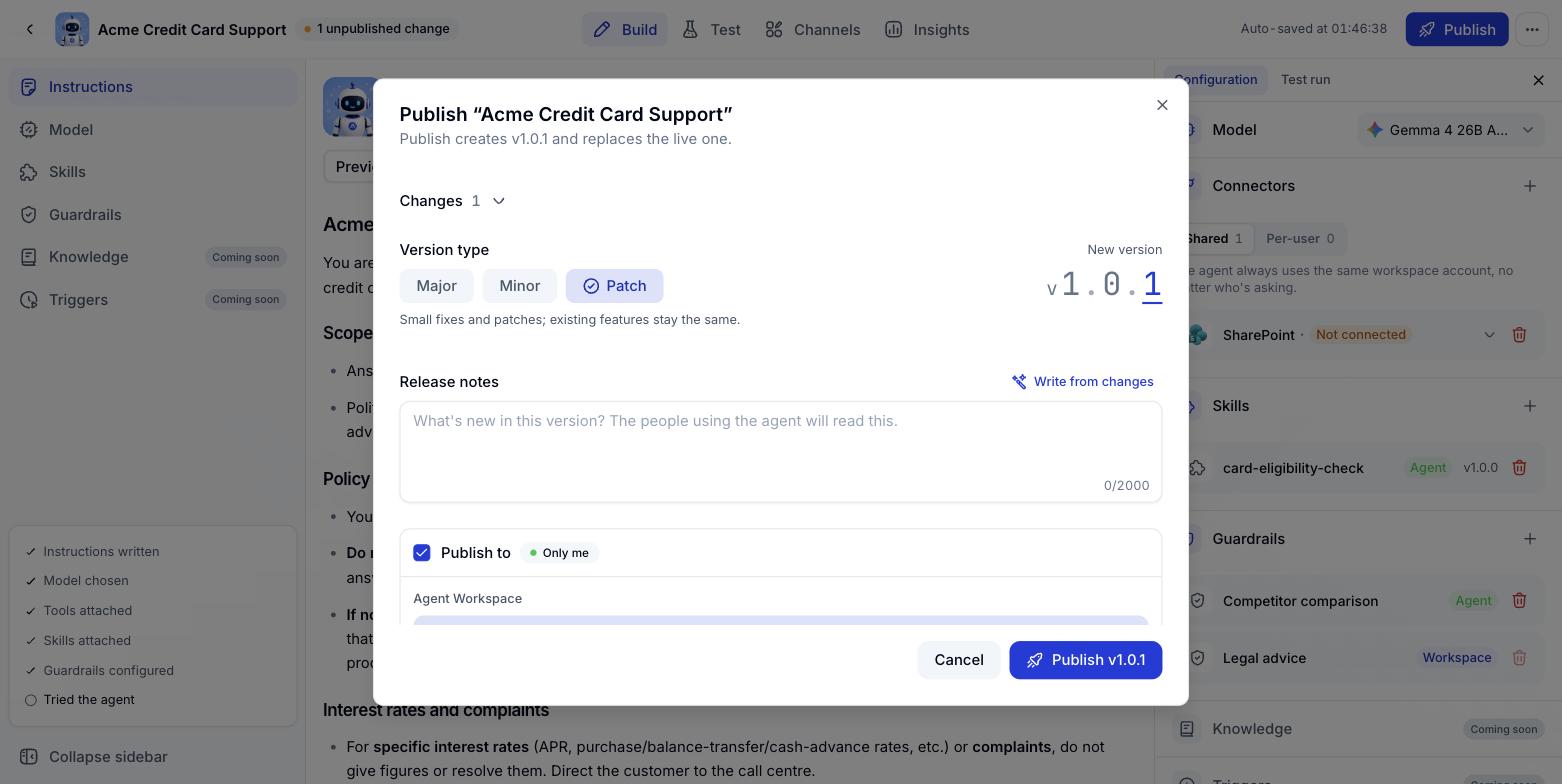Screen dimensions: 1562x784
Task: Click the back arrow next to agent avatar
Action: tap(30, 29)
